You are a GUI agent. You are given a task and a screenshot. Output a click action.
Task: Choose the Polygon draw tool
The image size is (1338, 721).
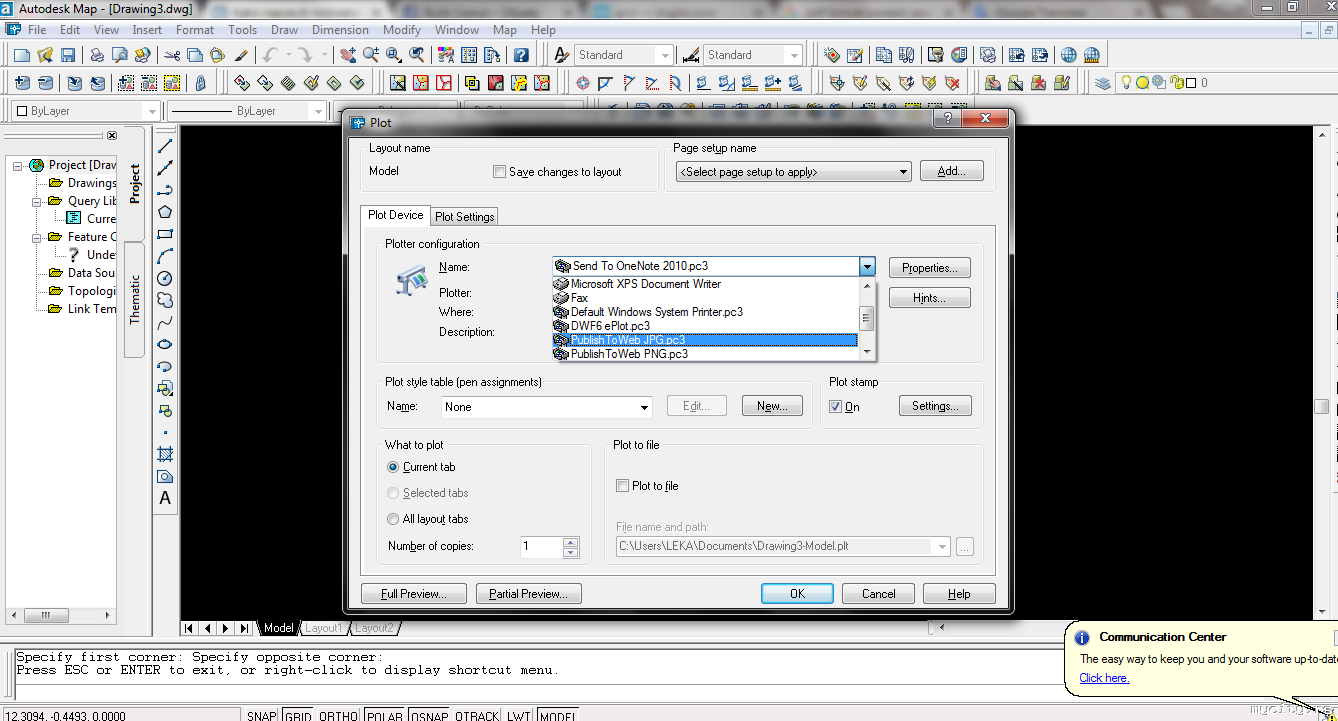pyautogui.click(x=165, y=212)
